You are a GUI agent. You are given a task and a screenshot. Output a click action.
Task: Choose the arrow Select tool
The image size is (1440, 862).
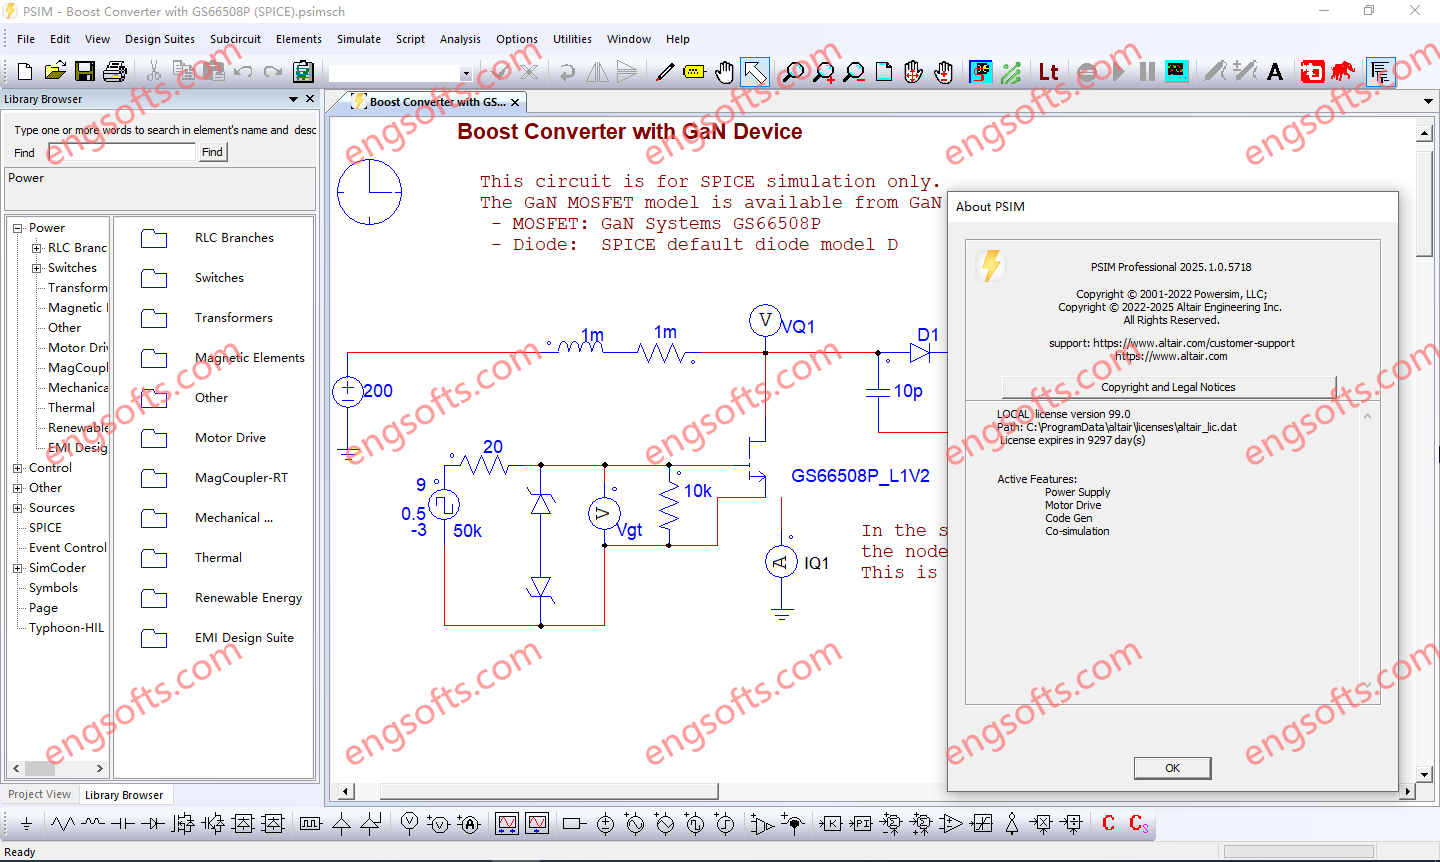tap(755, 72)
